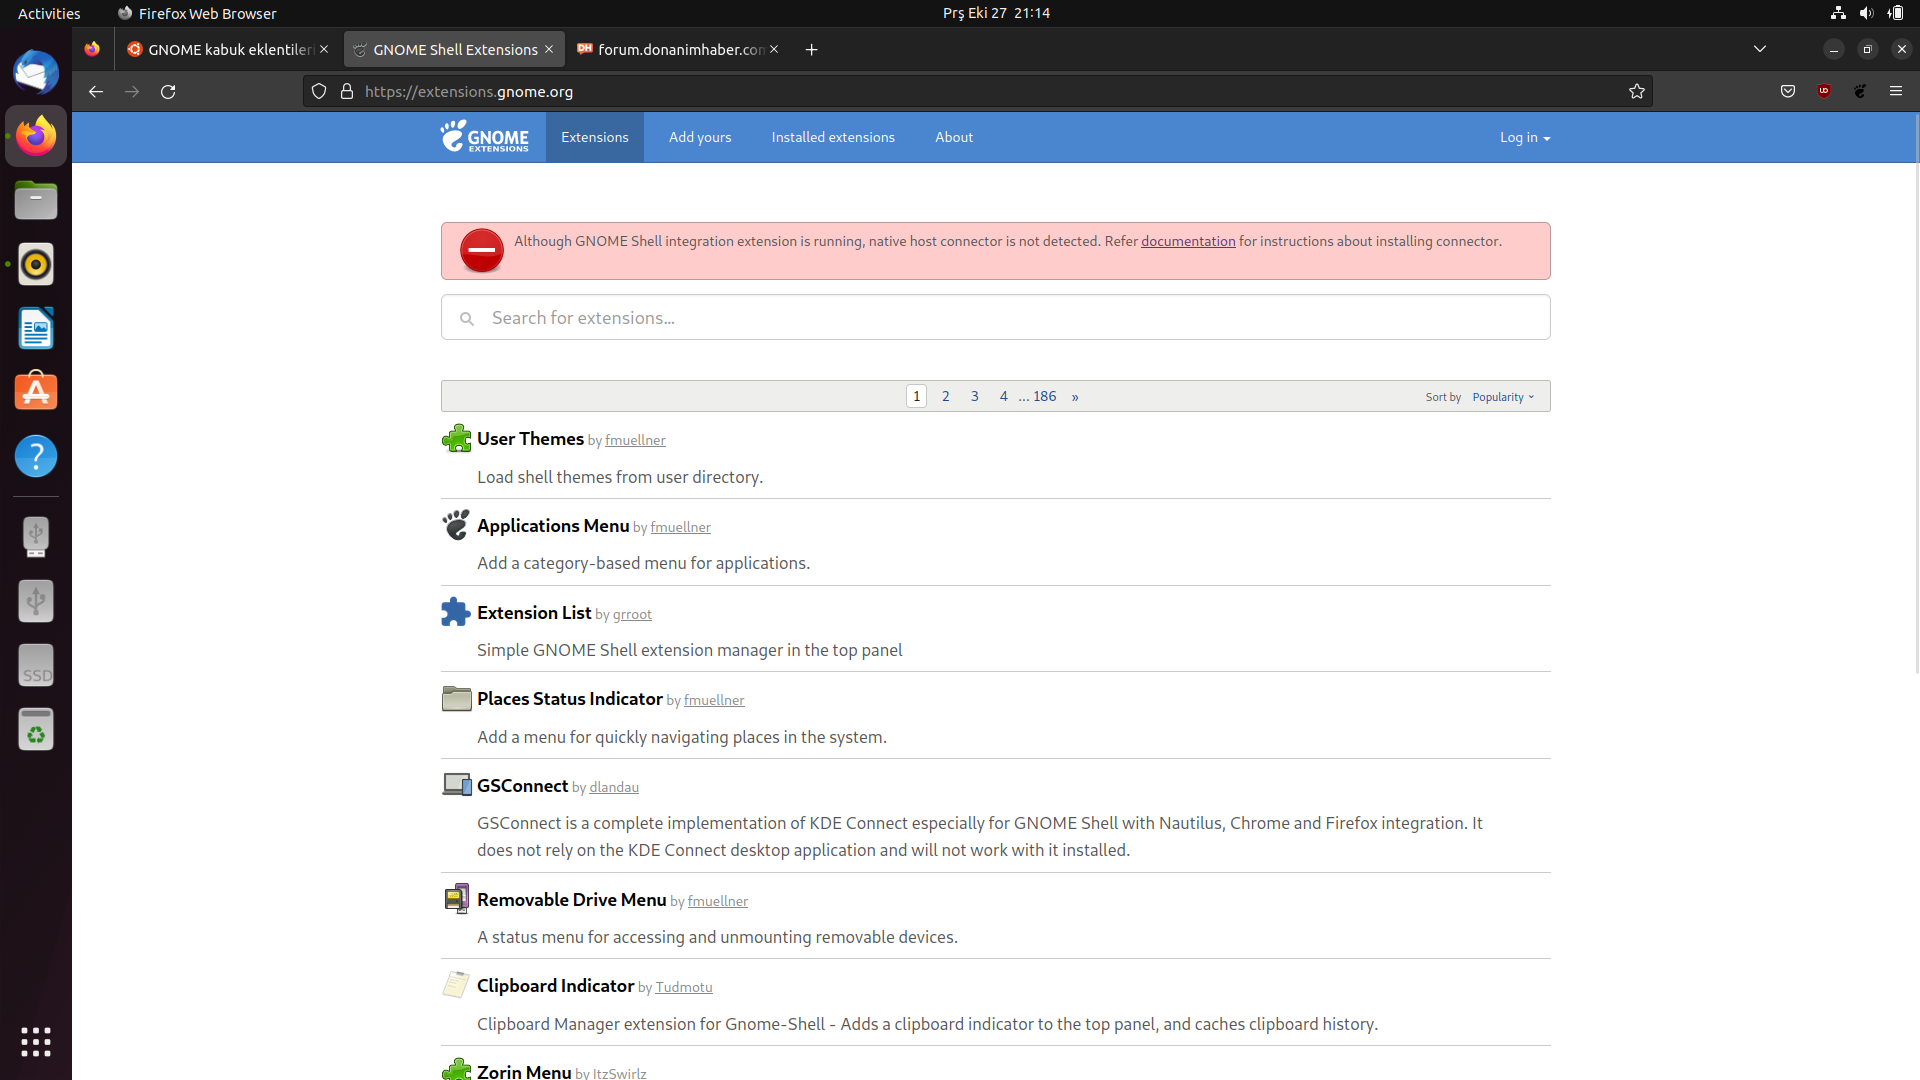Open GNOME Shell integration toolbar icon
The height and width of the screenshot is (1080, 1920).
[x=1860, y=92]
